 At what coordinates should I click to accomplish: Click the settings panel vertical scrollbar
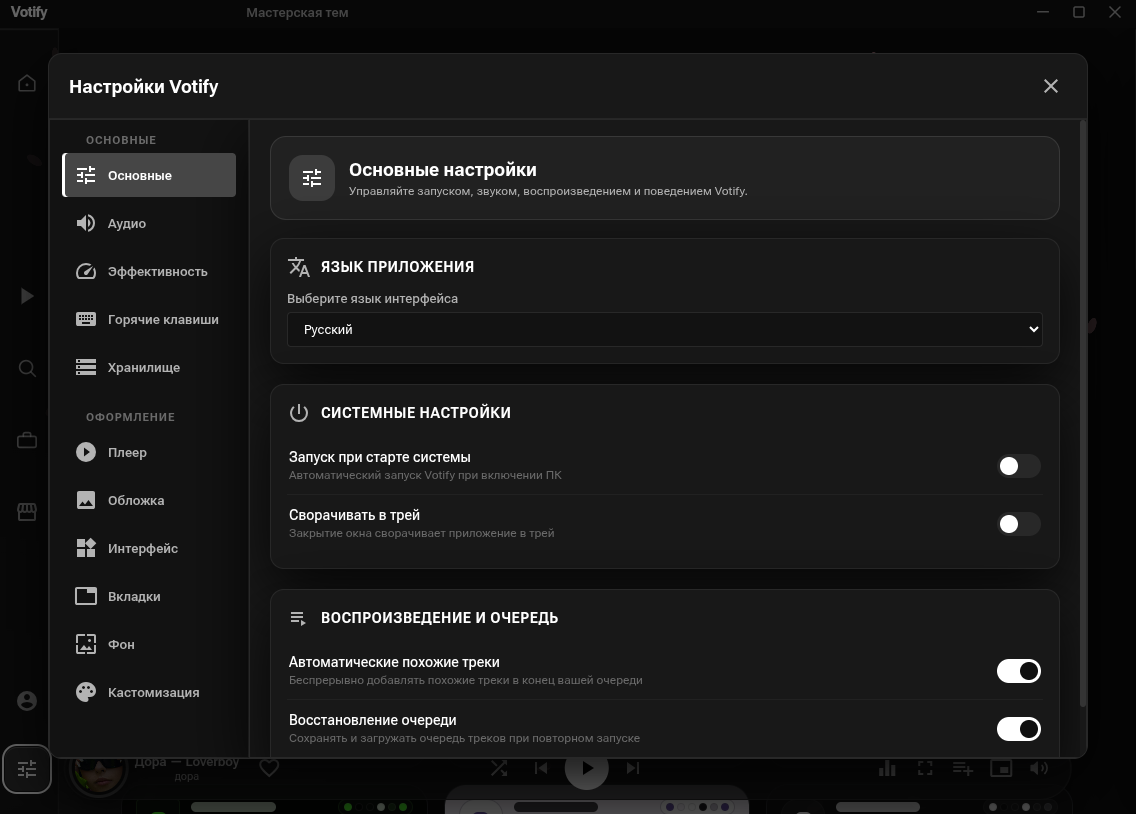pyautogui.click(x=1082, y=413)
